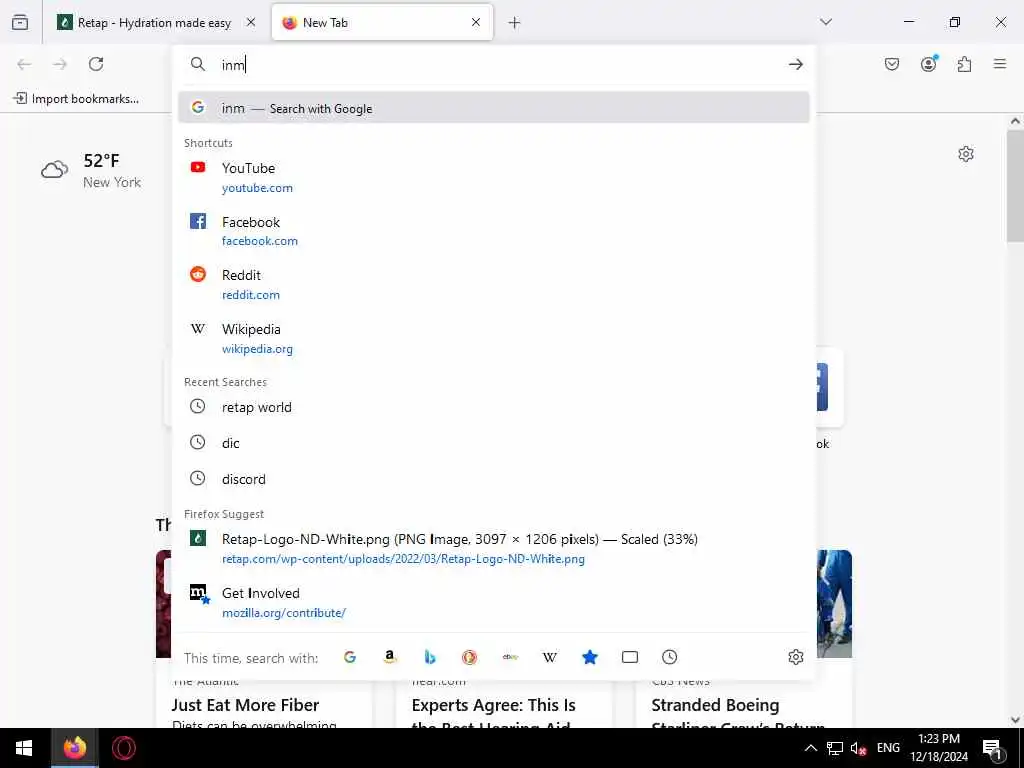Close the New Tab tab
The width and height of the screenshot is (1024, 768).
(476, 22)
